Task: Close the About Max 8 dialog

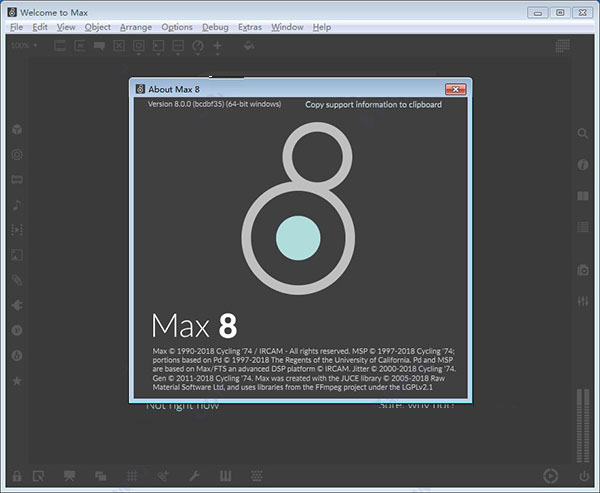Action: pyautogui.click(x=455, y=89)
